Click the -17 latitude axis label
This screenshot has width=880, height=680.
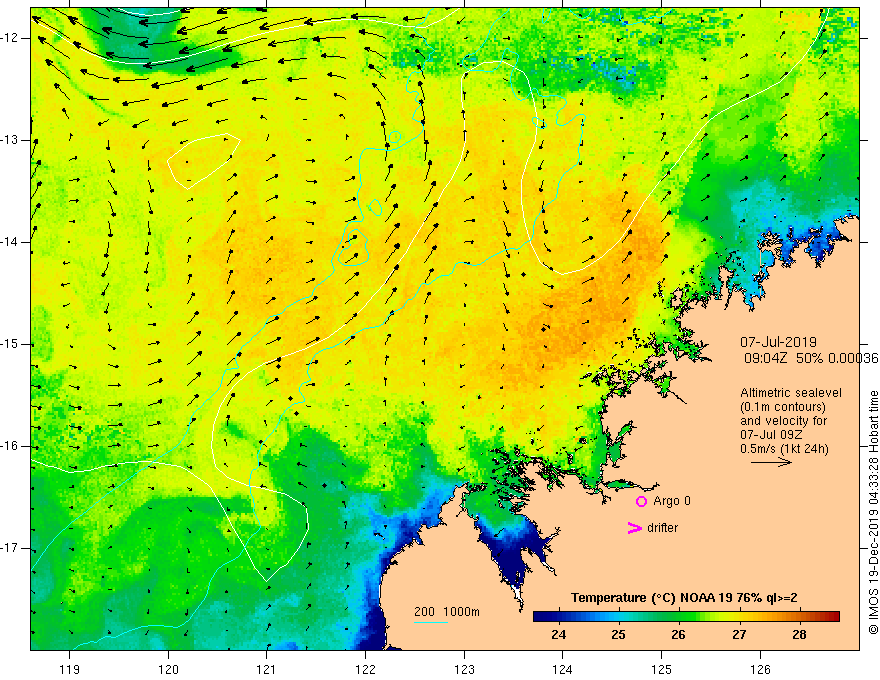tap(11, 548)
